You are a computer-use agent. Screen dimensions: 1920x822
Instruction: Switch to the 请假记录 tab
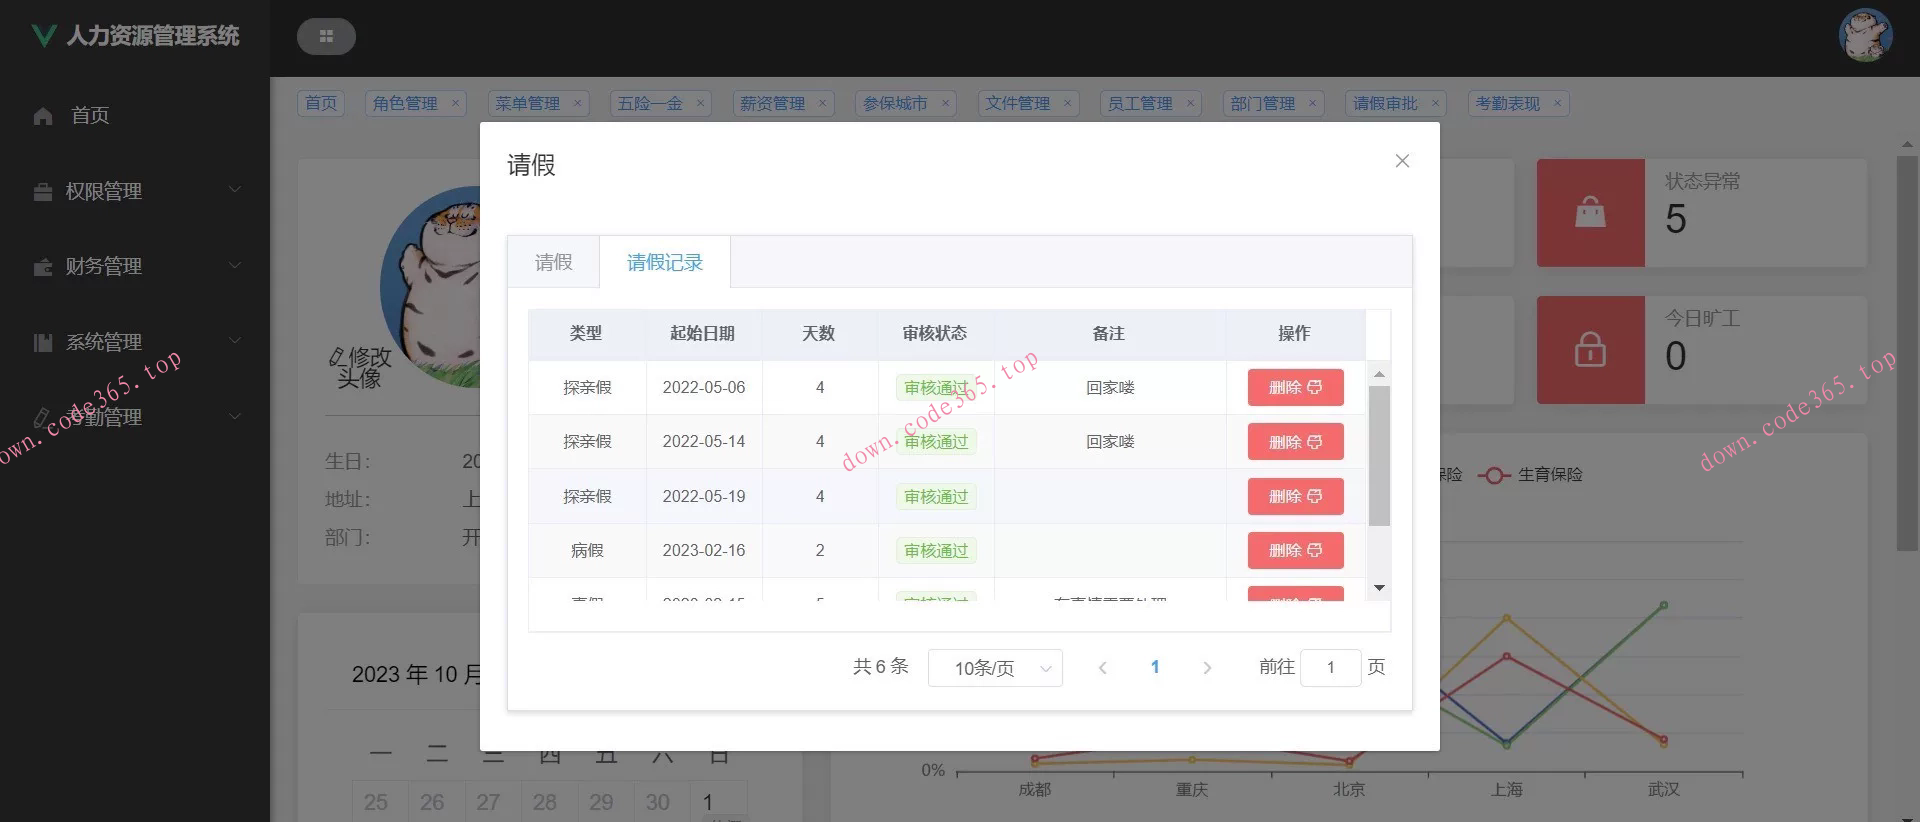point(665,262)
